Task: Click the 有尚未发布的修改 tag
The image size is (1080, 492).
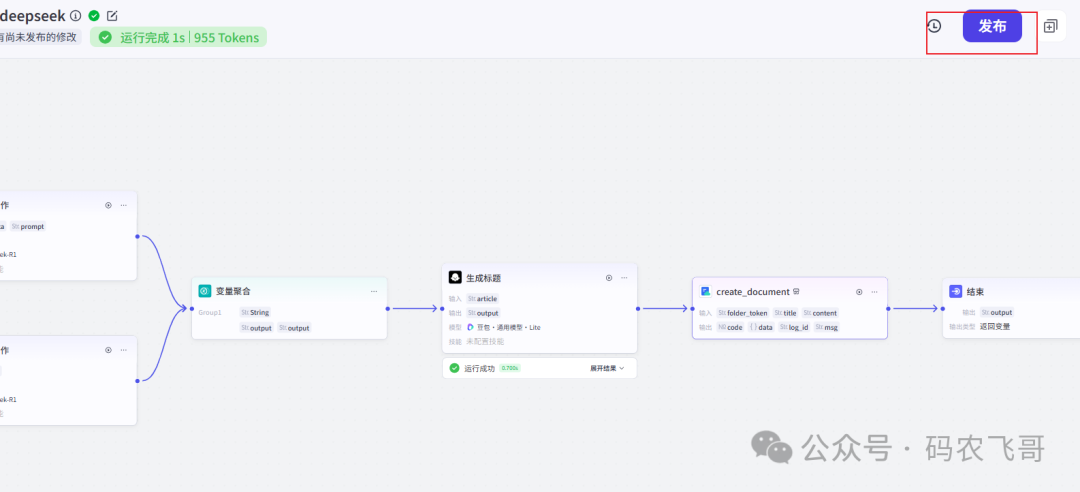Action: 38,37
